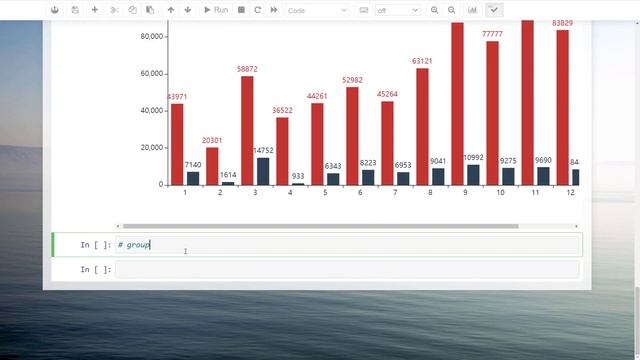
Task: Click the value label 83829
Action: [x=562, y=23]
